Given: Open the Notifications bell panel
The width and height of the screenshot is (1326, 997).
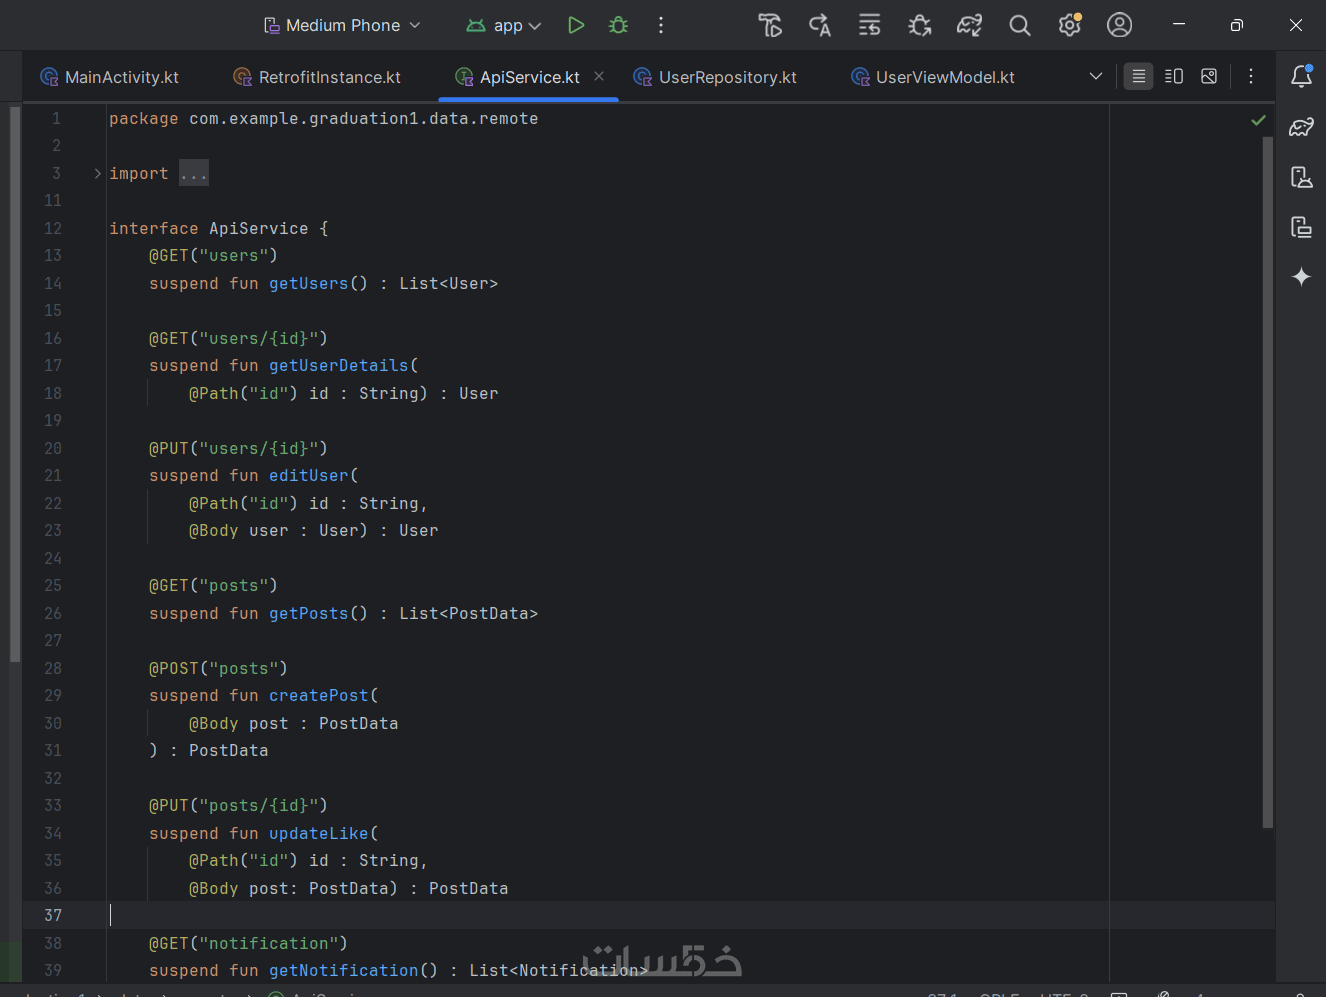Looking at the screenshot, I should pos(1301,76).
